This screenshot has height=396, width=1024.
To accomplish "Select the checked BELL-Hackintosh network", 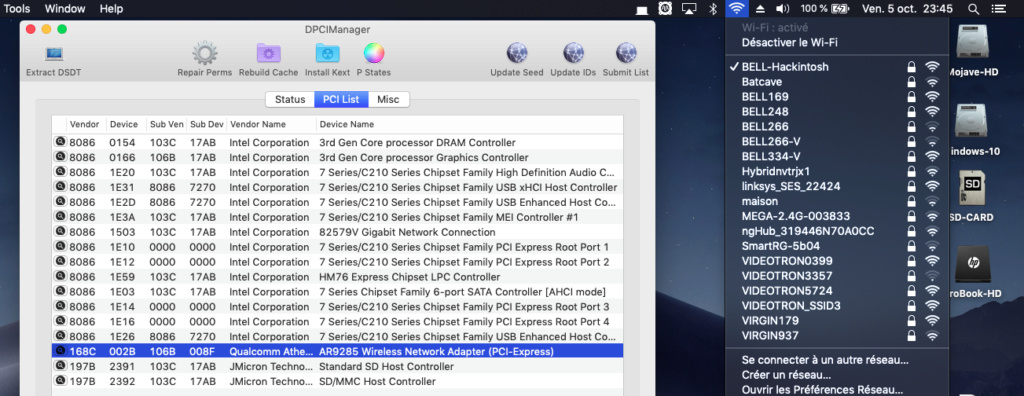I will pos(837,67).
